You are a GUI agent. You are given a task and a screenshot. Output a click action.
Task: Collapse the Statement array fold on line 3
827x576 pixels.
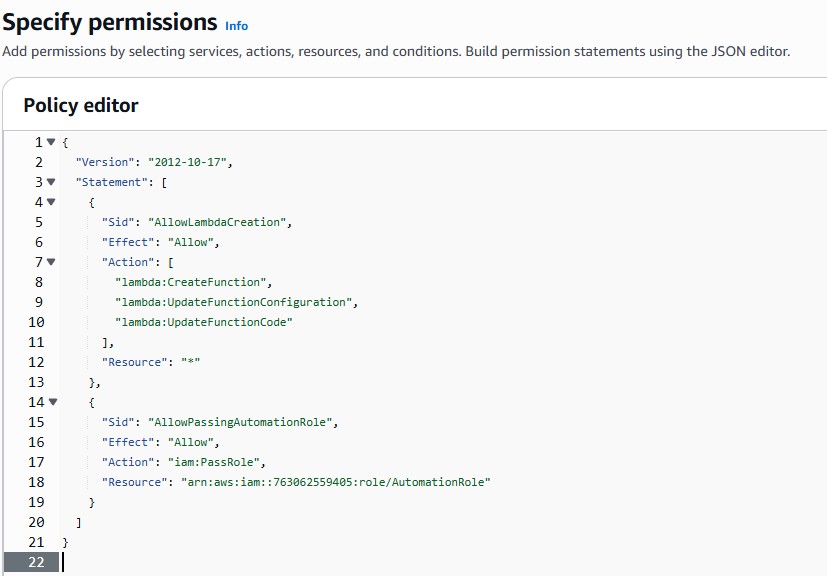pos(51,182)
